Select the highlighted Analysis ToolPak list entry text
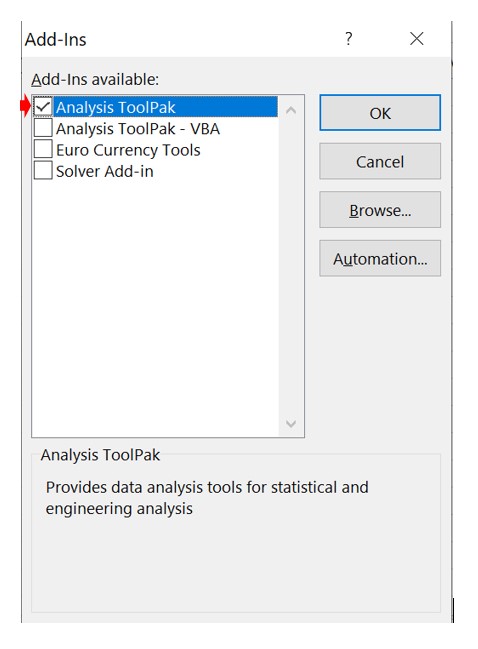 [116, 107]
